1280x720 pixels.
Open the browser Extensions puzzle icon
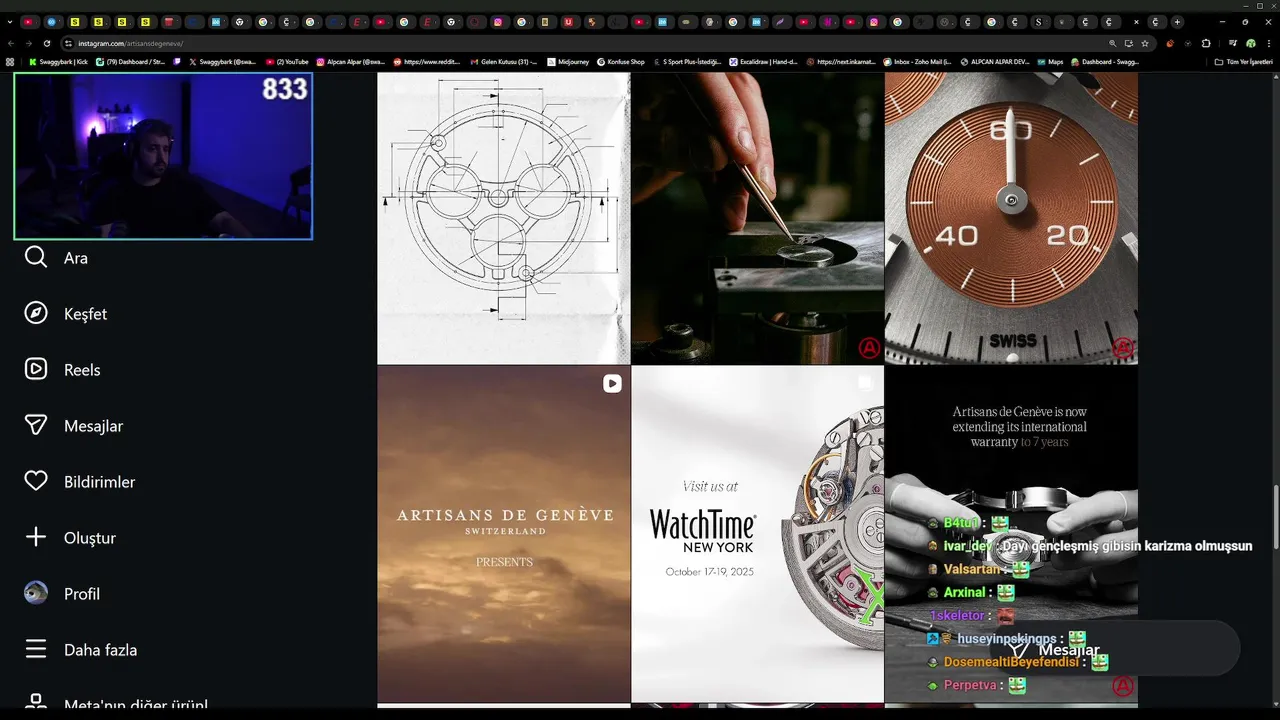pos(1206,44)
